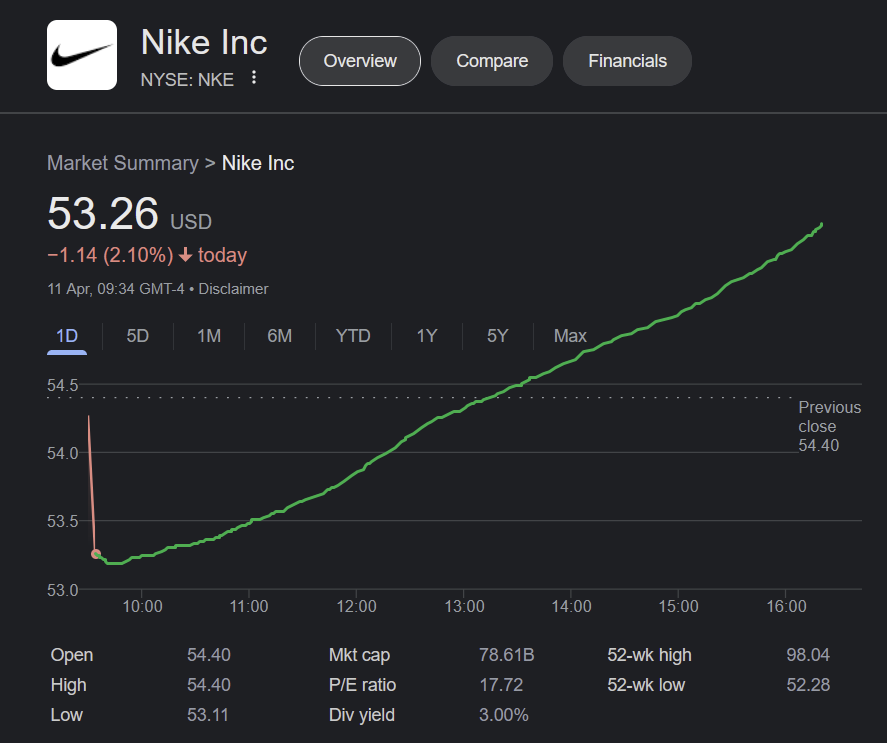Click the P/E ratio label
The image size is (887, 743).
click(x=362, y=685)
